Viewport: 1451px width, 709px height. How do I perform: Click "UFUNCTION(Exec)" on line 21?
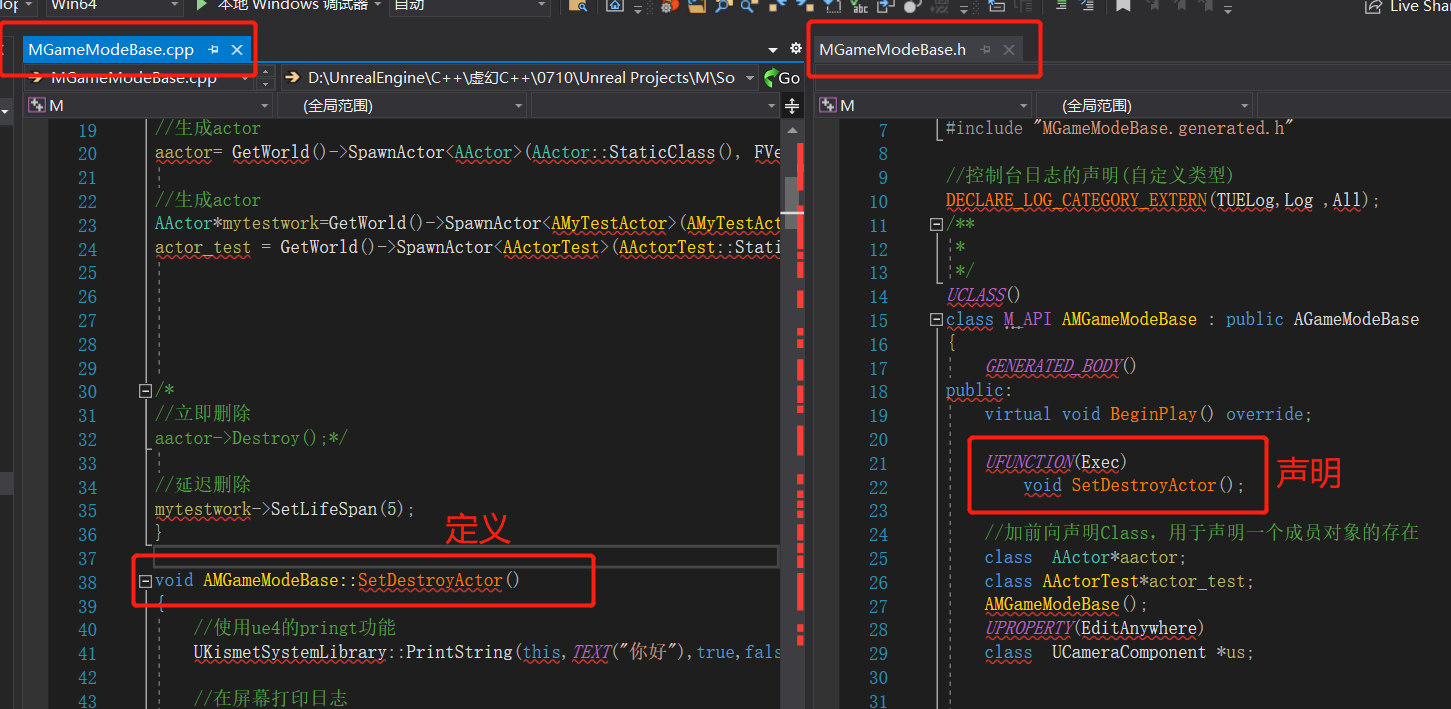(1056, 462)
